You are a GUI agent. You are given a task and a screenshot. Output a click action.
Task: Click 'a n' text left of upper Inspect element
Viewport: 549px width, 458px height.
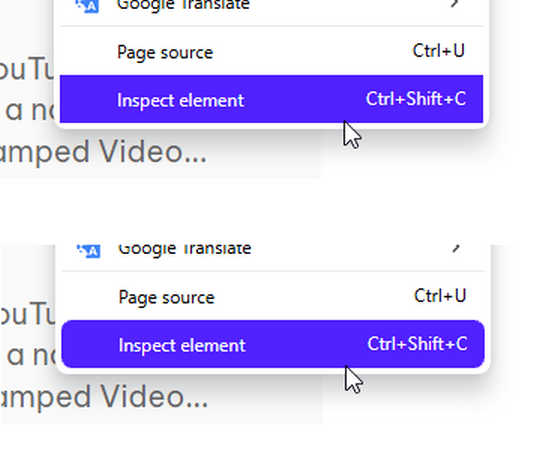tap(30, 111)
